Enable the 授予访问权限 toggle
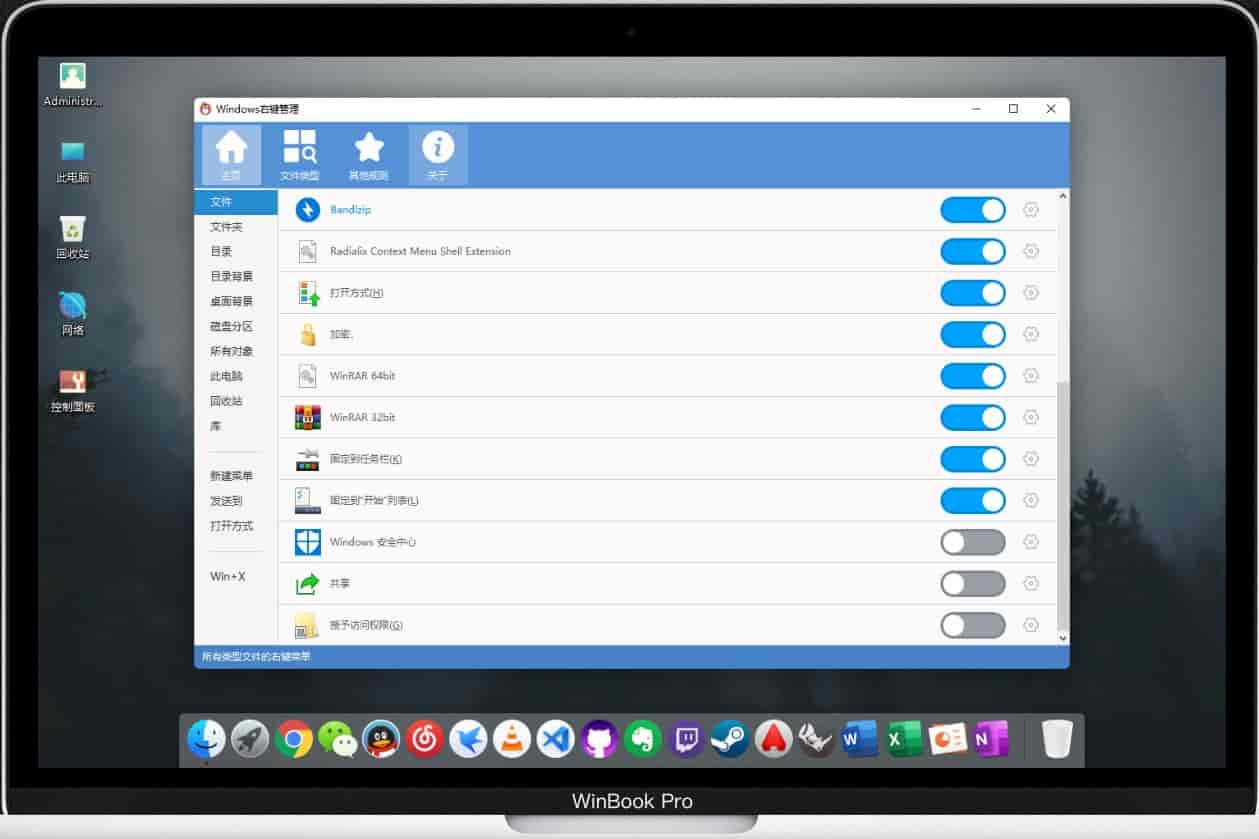Viewport: 1259px width, 839px height. coord(973,625)
